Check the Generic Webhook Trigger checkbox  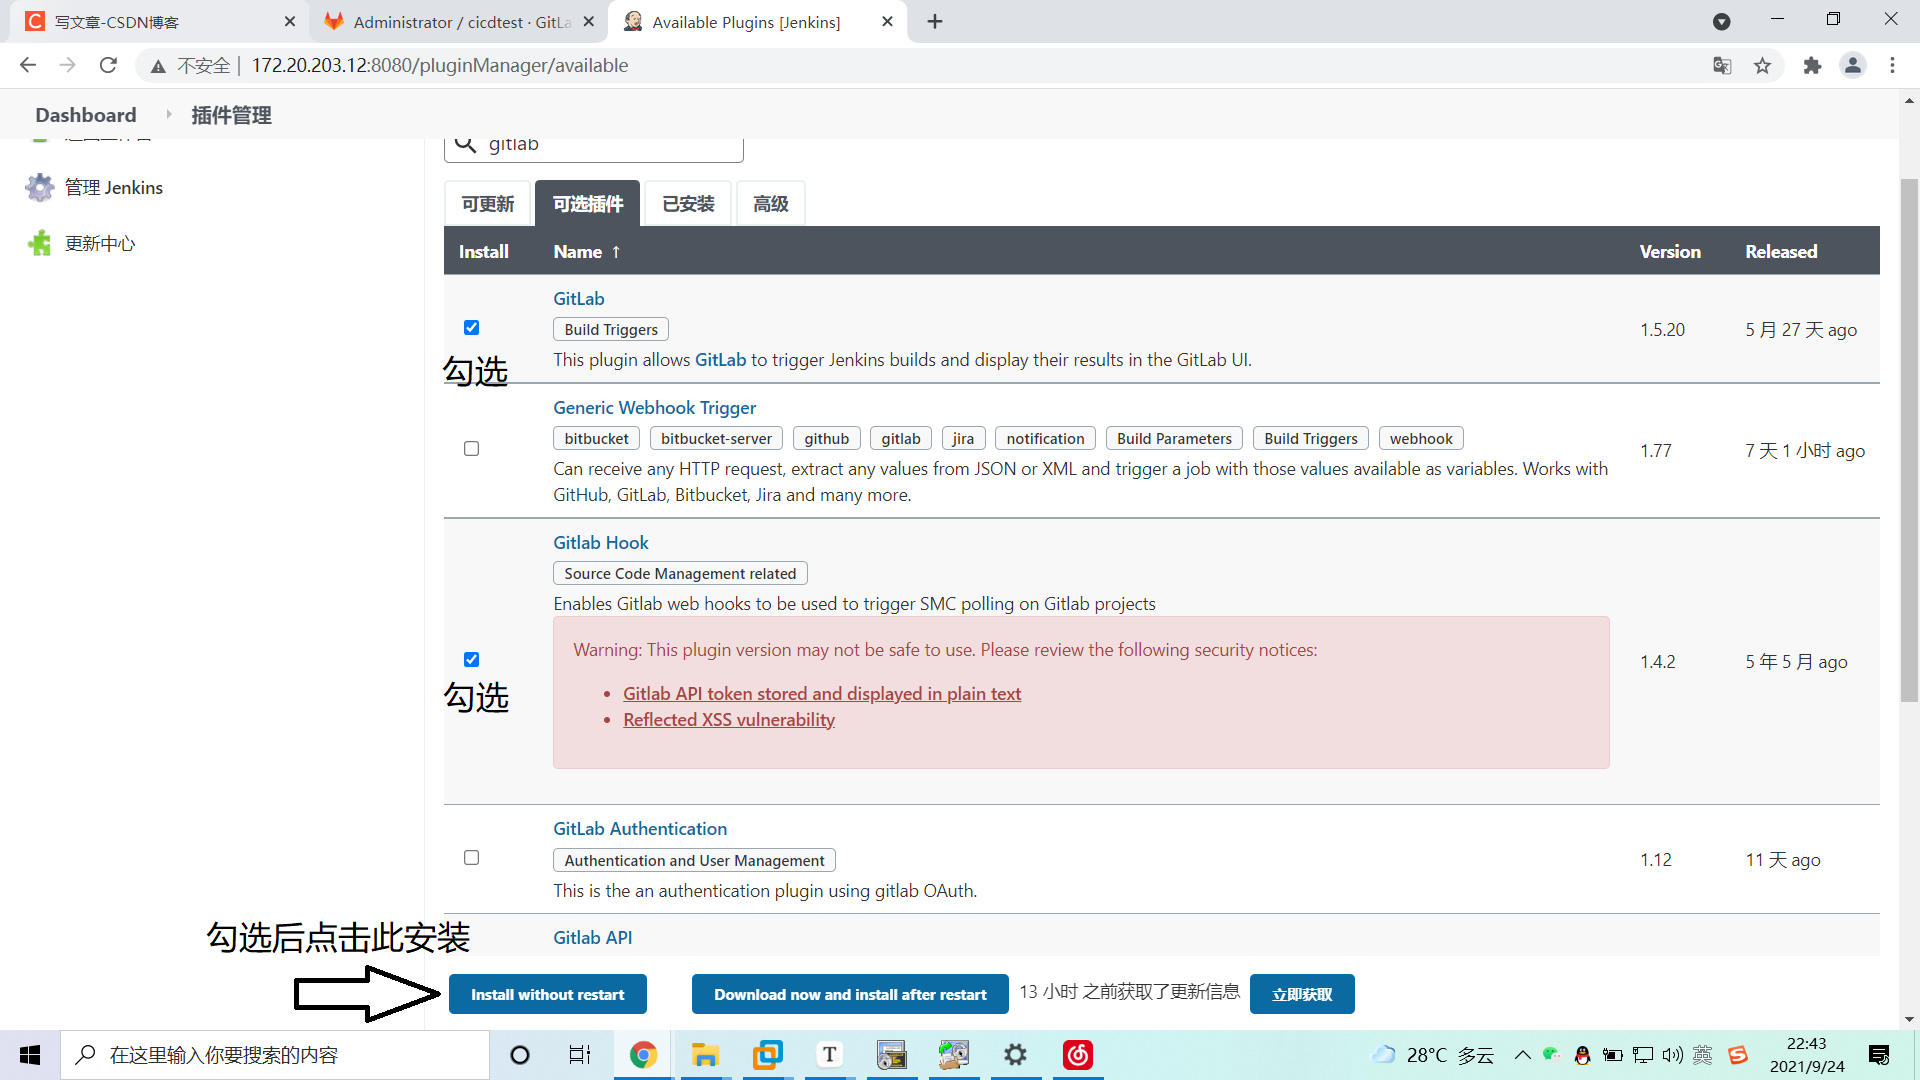pos(471,448)
